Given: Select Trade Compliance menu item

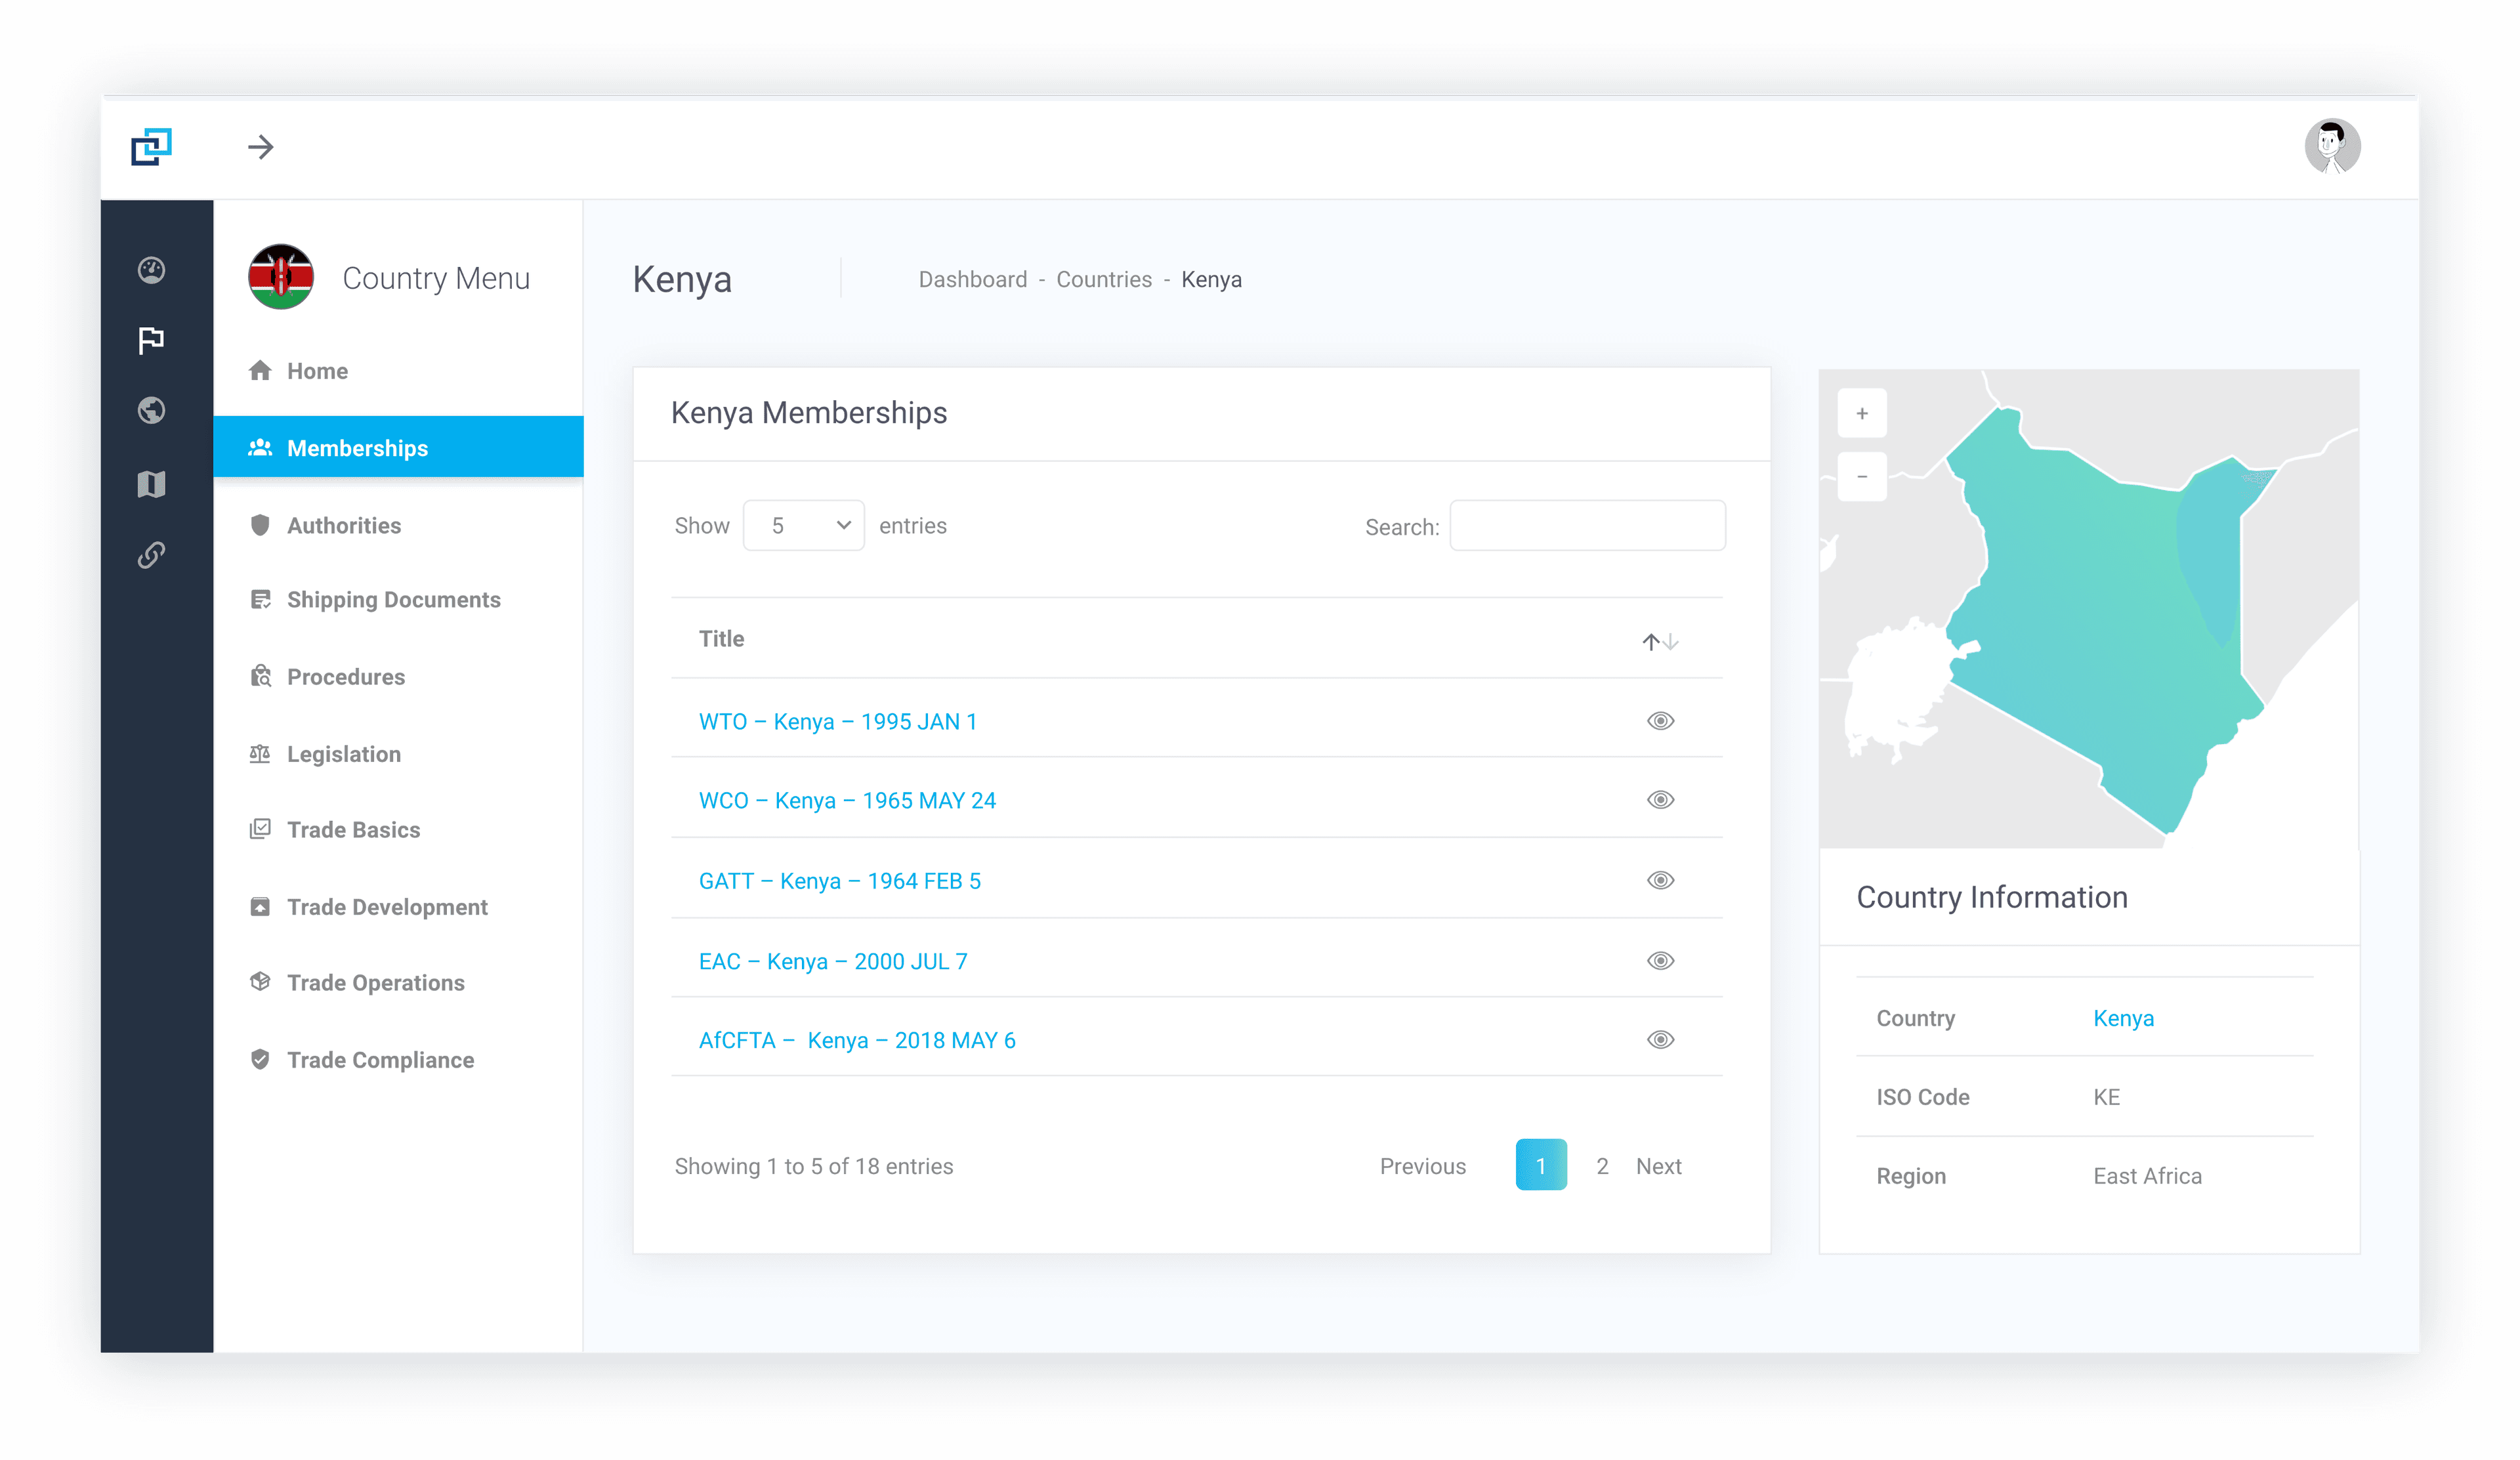Looking at the screenshot, I should tap(380, 1059).
